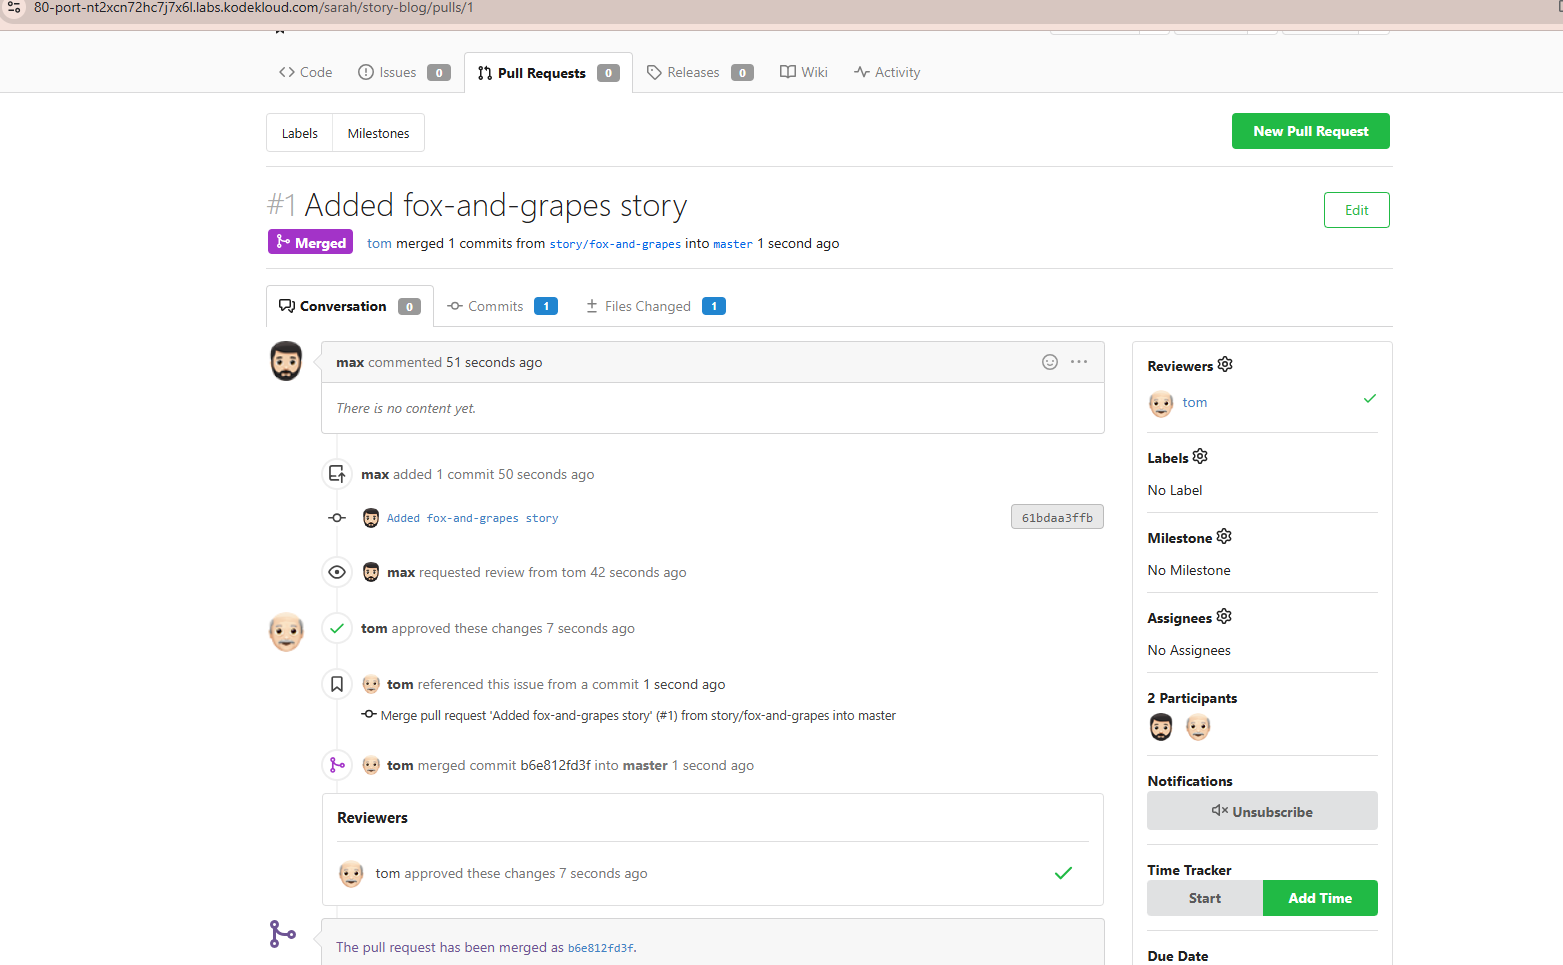The height and width of the screenshot is (965, 1563).
Task: Open the Merge pull request commit reference
Action: pos(638,716)
